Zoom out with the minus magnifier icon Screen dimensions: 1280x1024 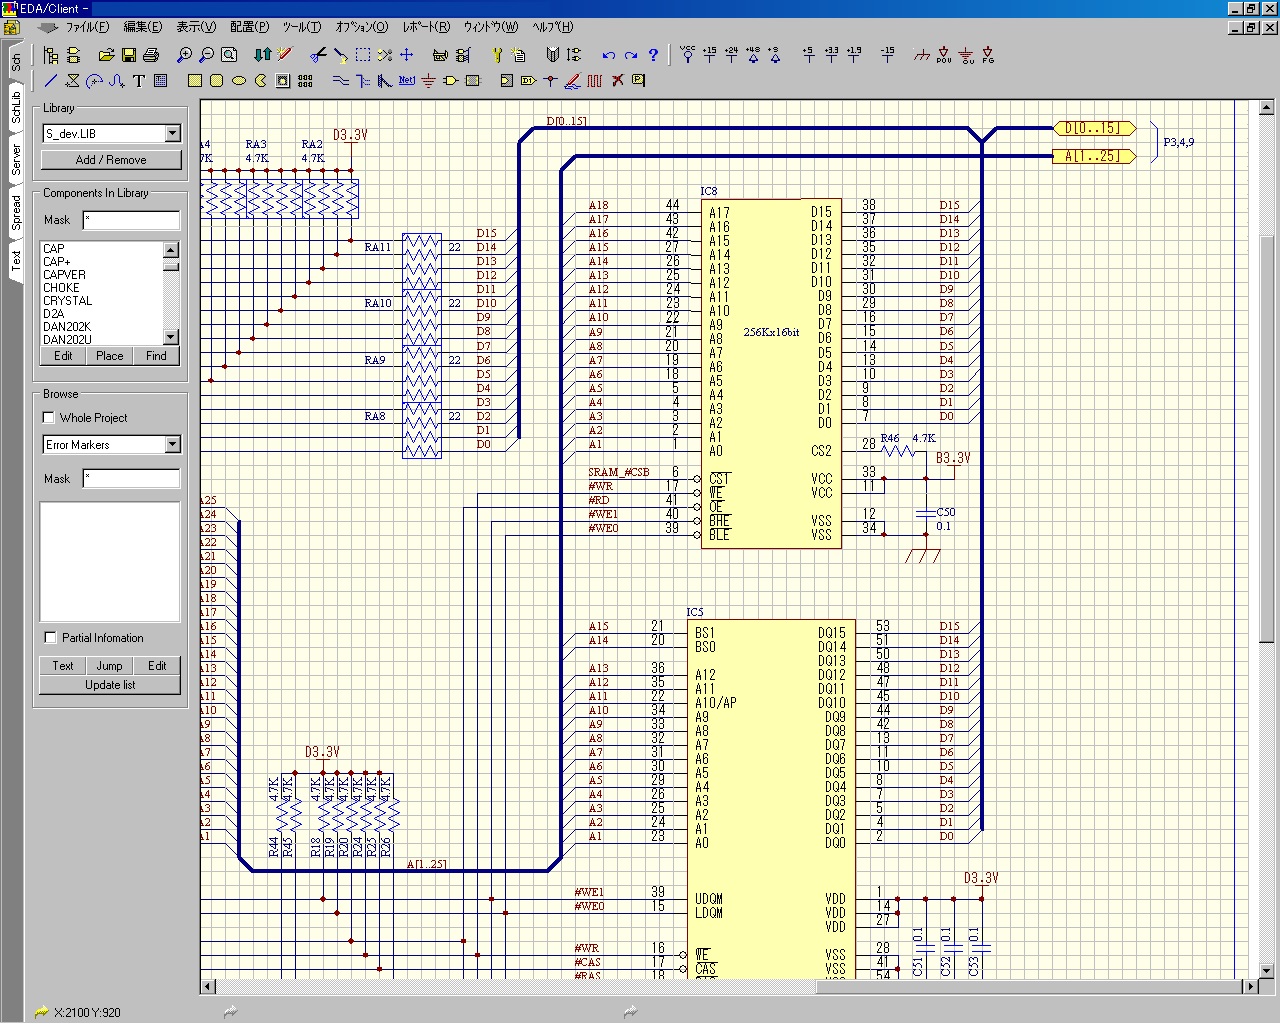206,55
